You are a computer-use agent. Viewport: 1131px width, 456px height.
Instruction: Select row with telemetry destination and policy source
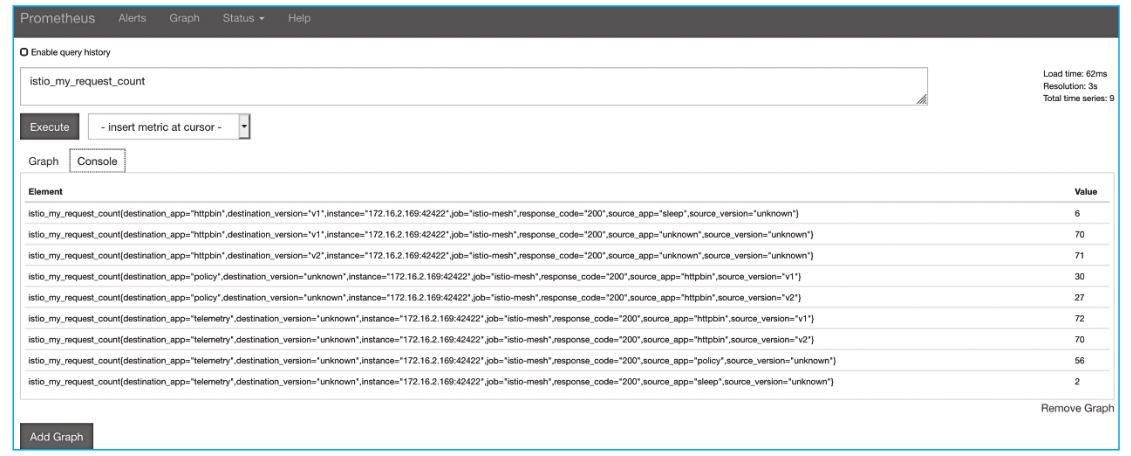click(x=432, y=359)
